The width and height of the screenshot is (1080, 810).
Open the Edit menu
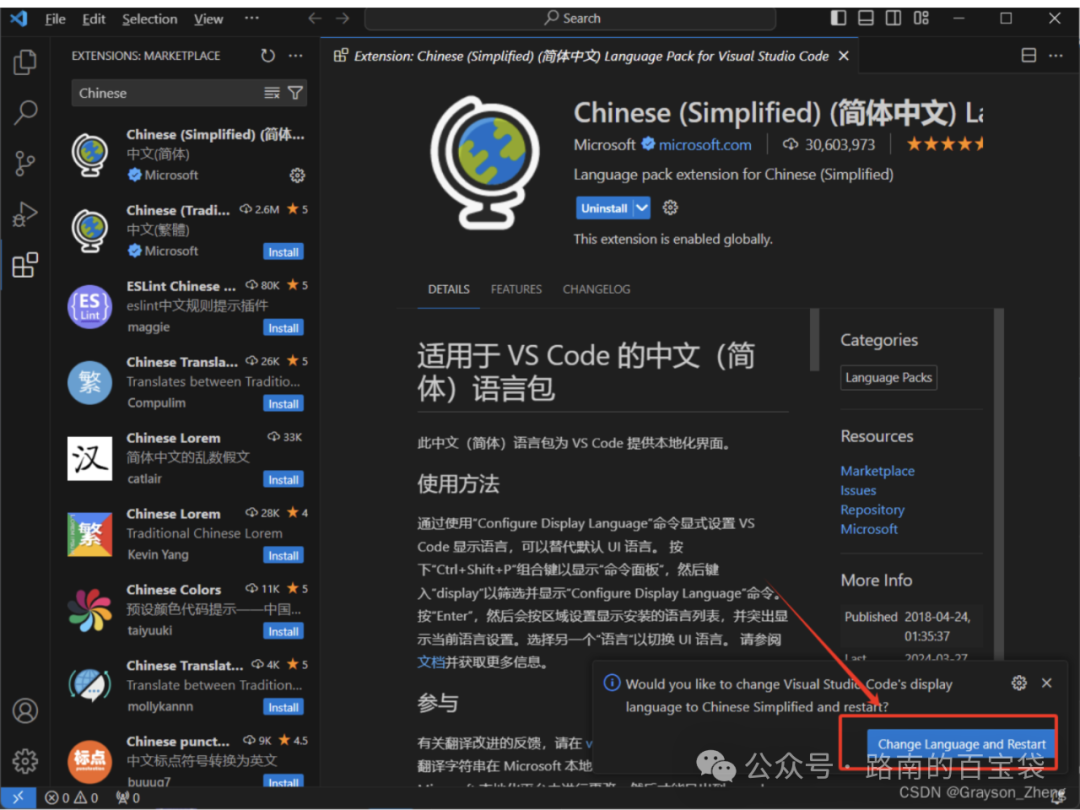(x=94, y=19)
